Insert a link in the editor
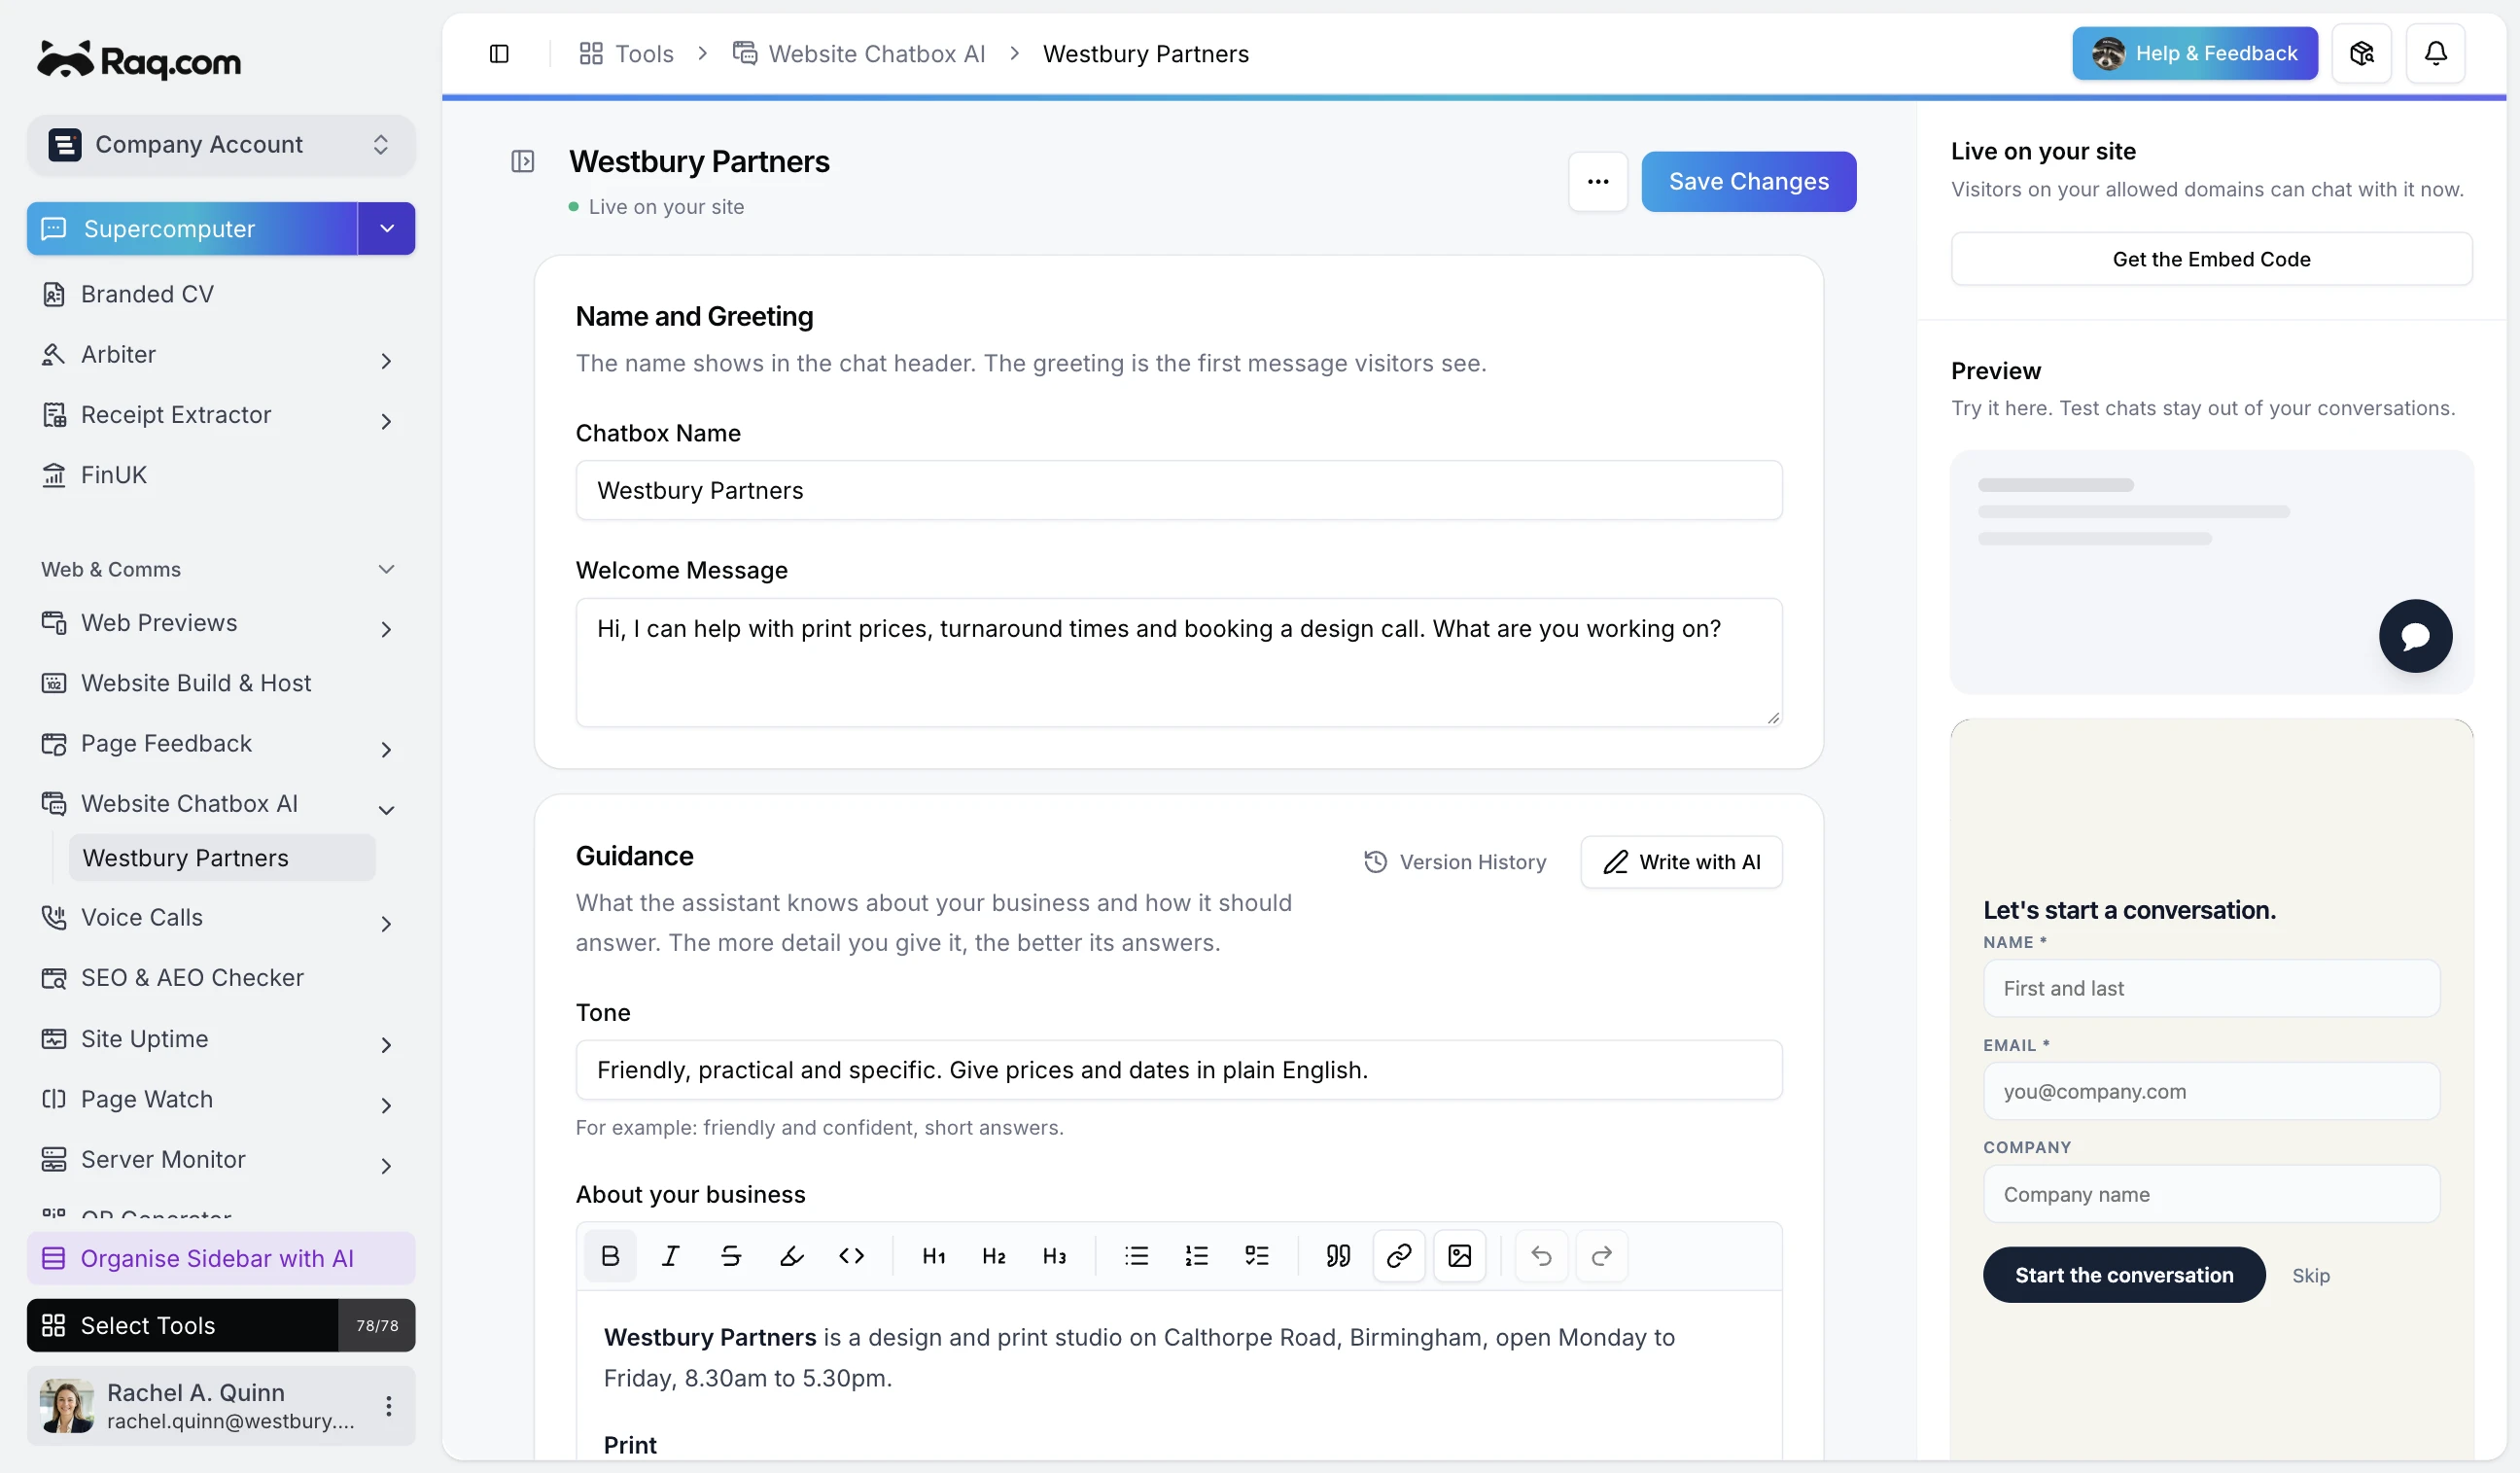The image size is (2520, 1473). pos(1399,1256)
